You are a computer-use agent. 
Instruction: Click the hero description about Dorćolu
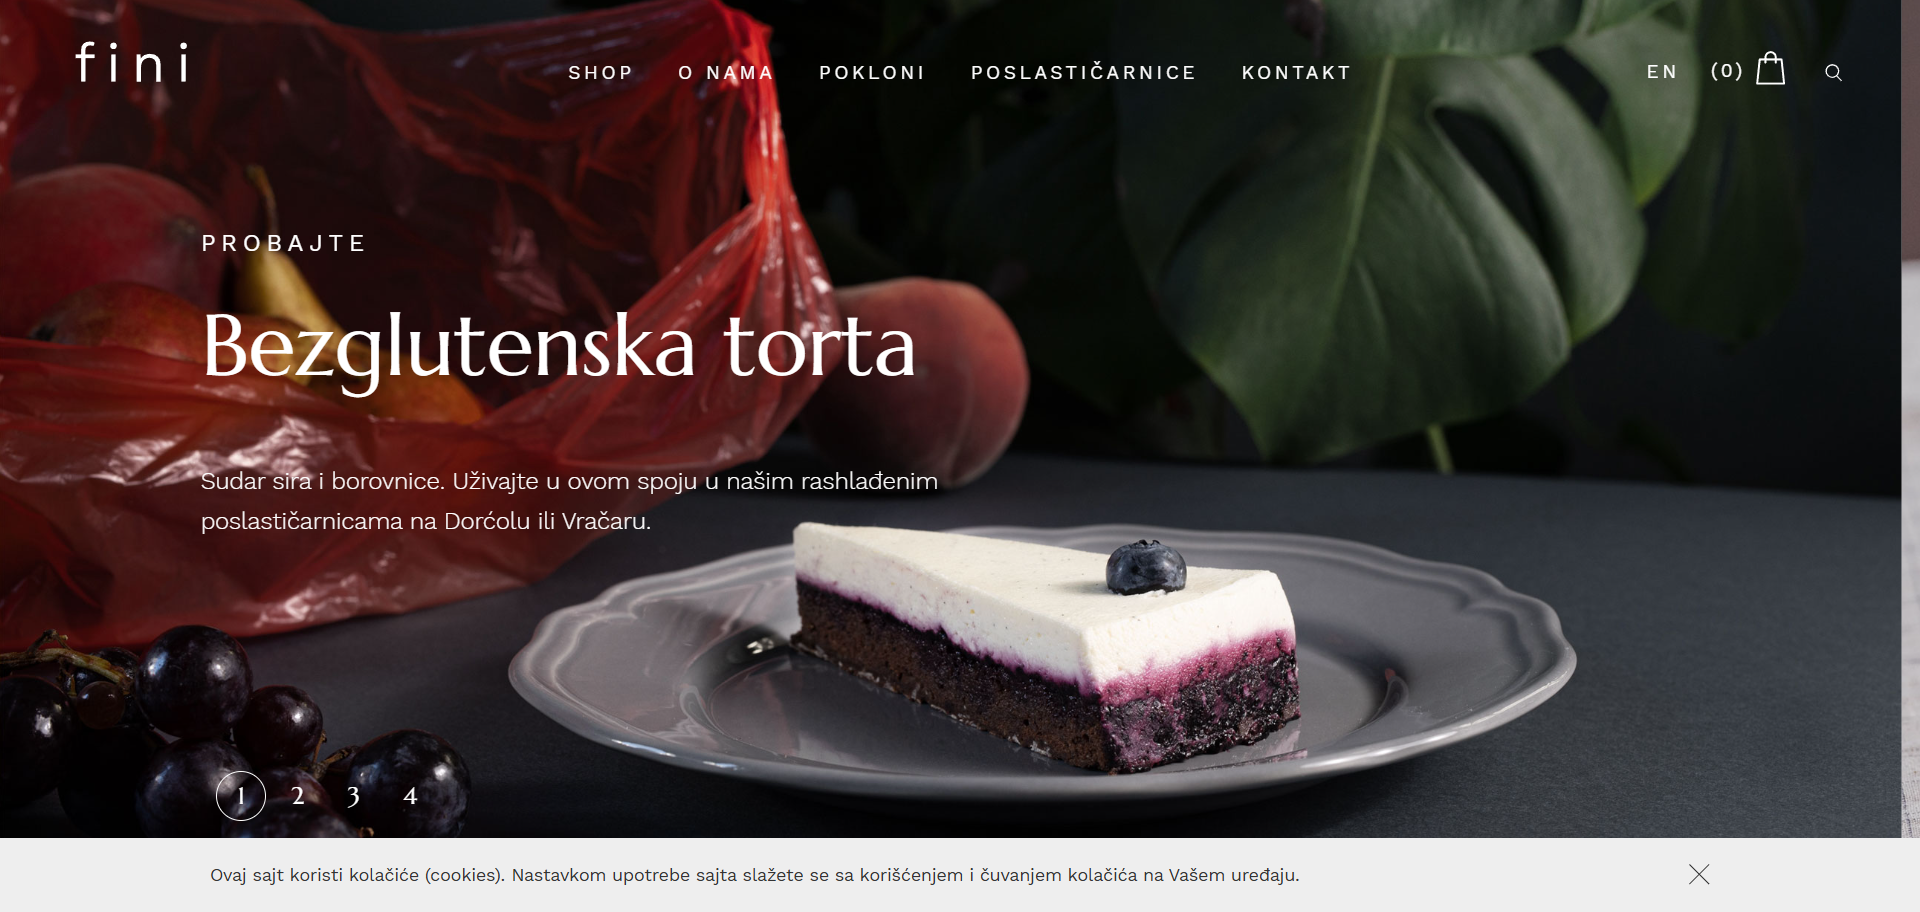point(569,501)
